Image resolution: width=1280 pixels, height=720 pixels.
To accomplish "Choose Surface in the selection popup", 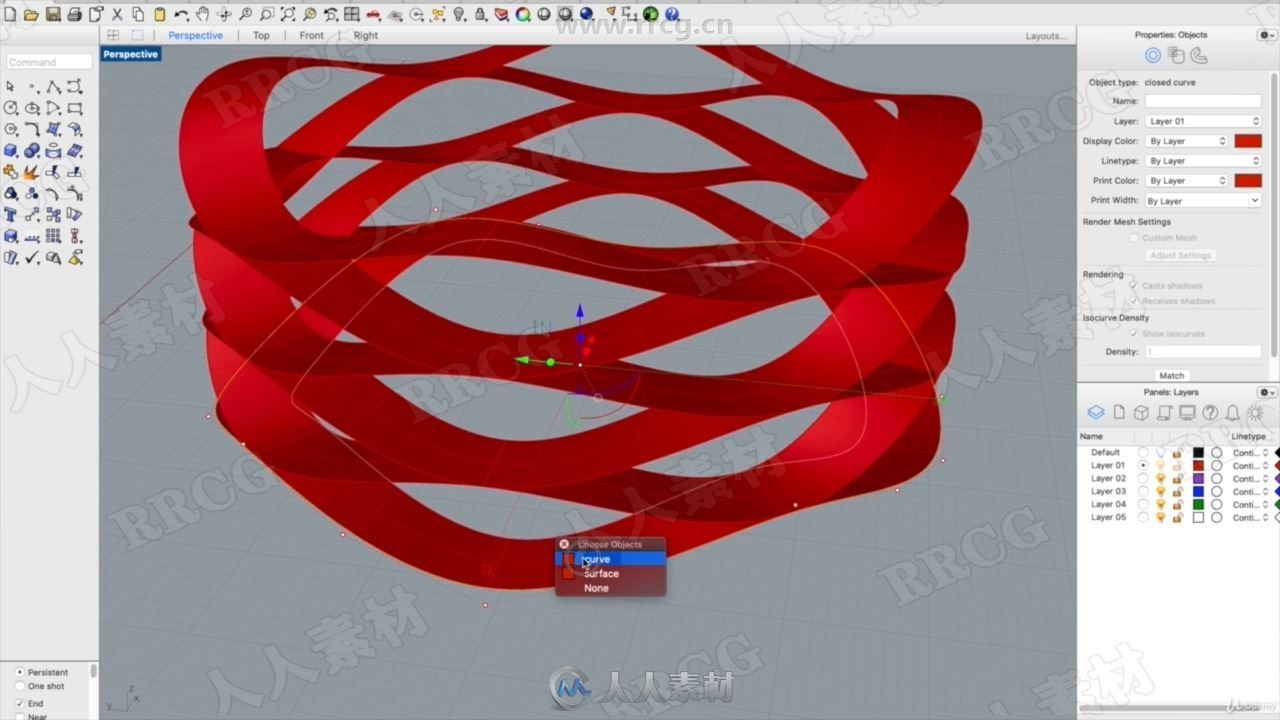I will point(610,573).
